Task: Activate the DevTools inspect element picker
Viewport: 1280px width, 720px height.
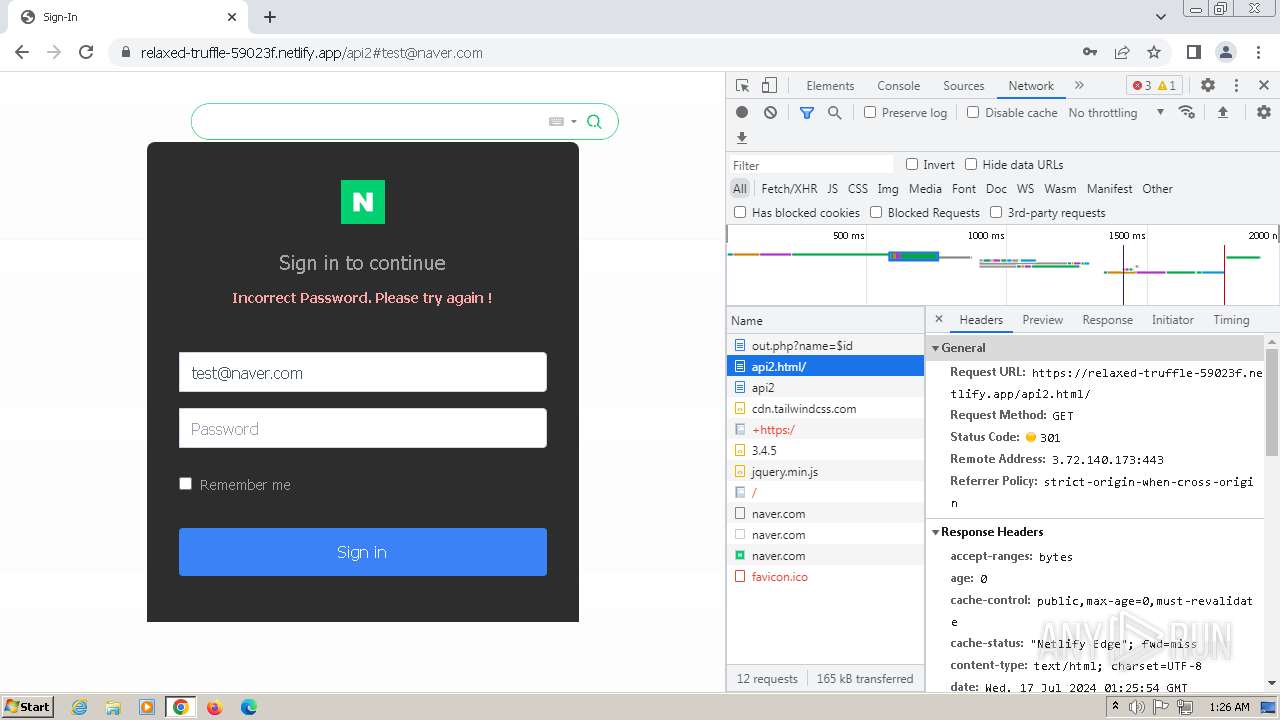Action: click(x=742, y=85)
